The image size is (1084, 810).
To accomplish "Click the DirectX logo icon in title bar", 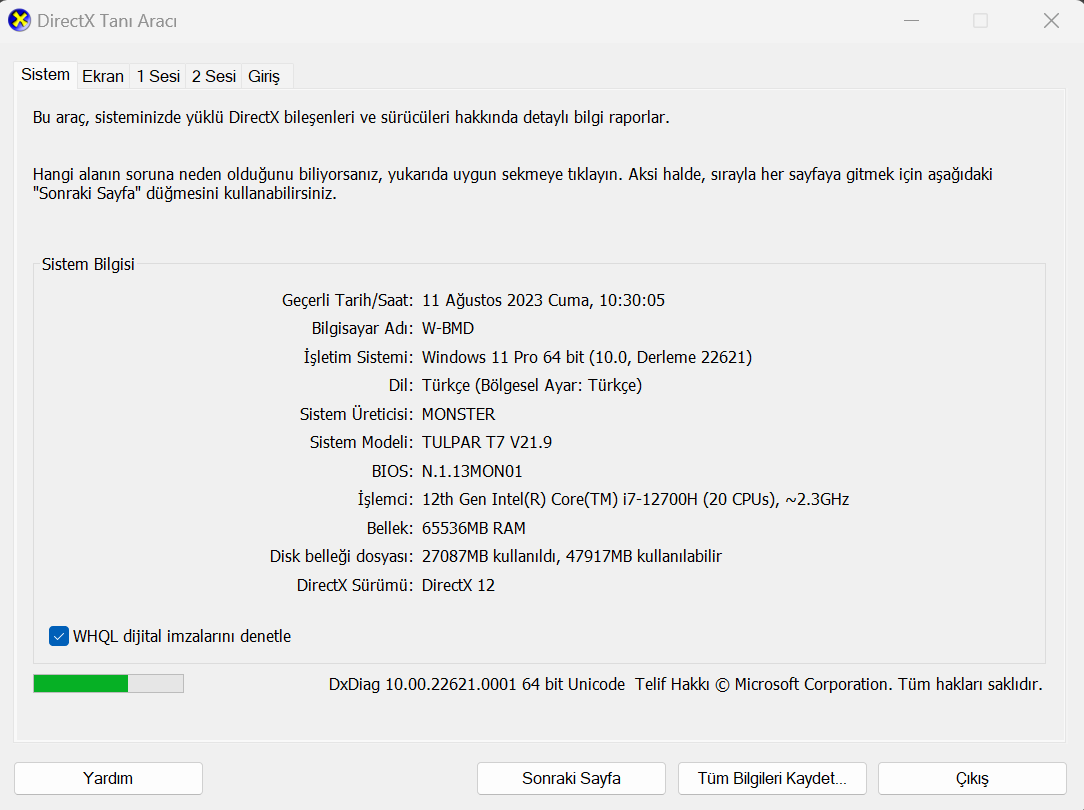I will coord(19,21).
